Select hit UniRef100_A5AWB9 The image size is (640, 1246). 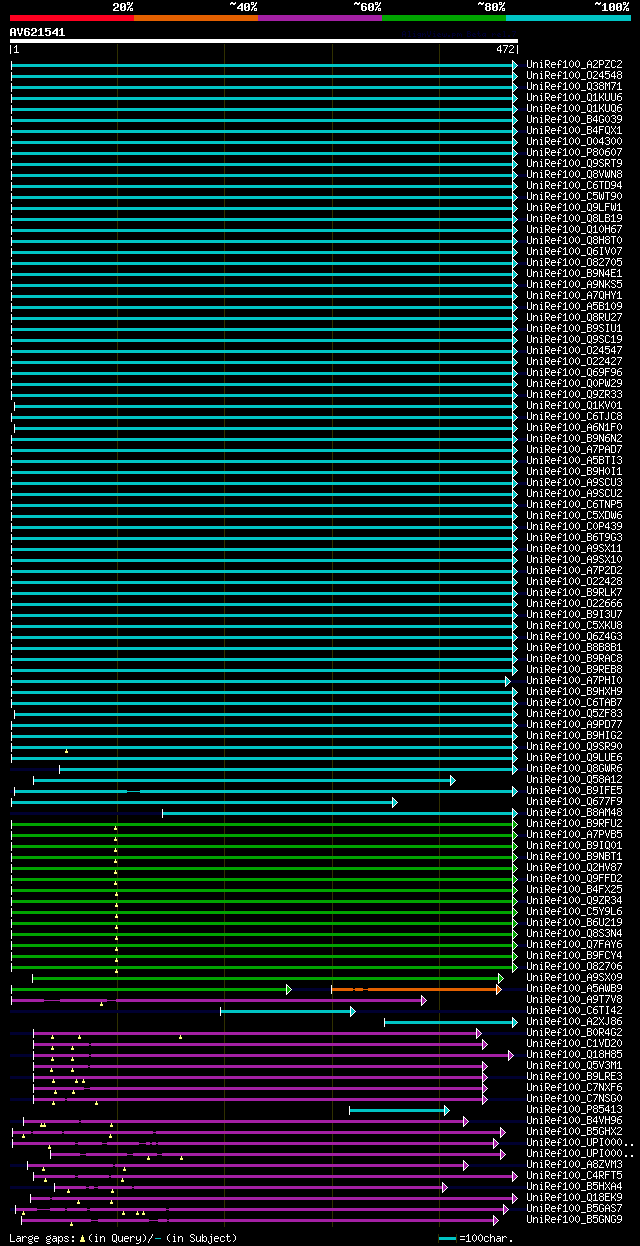(574, 989)
